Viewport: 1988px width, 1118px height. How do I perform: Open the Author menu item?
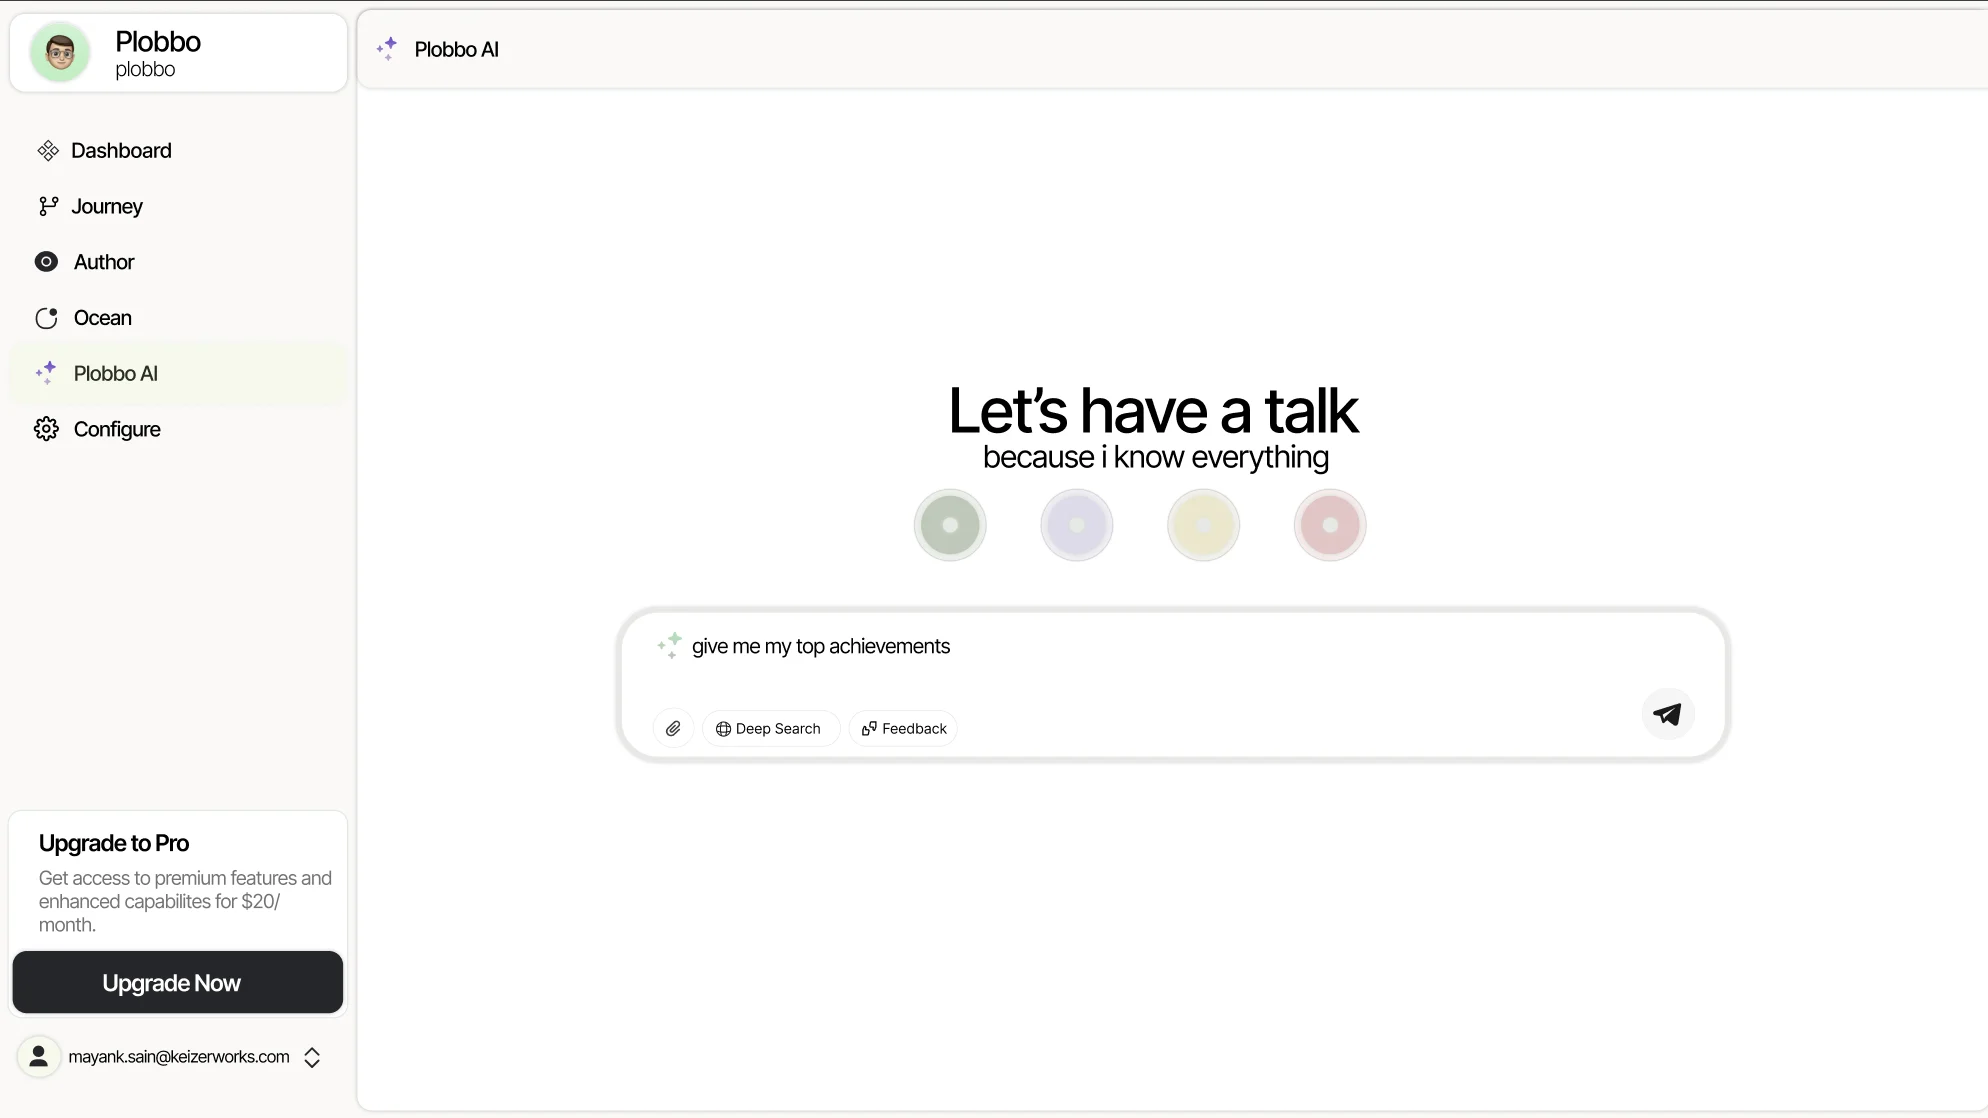coord(178,262)
